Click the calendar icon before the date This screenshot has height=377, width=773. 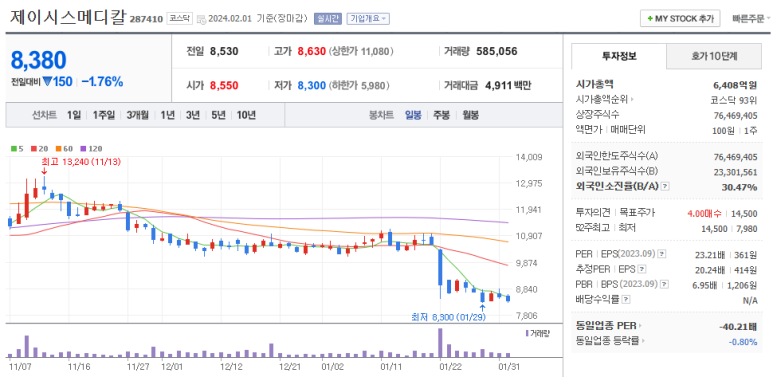point(201,19)
